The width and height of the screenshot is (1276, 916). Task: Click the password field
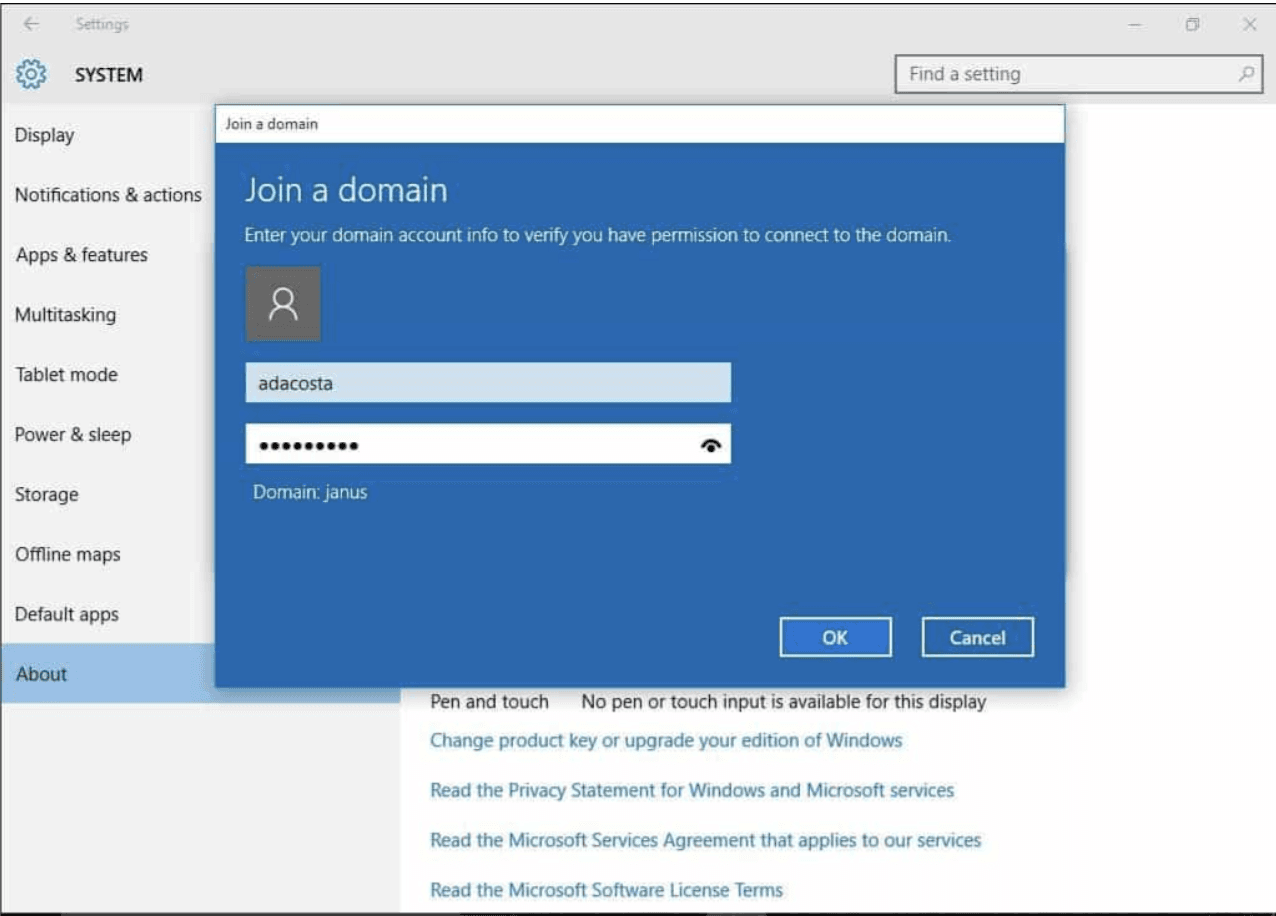coord(488,444)
